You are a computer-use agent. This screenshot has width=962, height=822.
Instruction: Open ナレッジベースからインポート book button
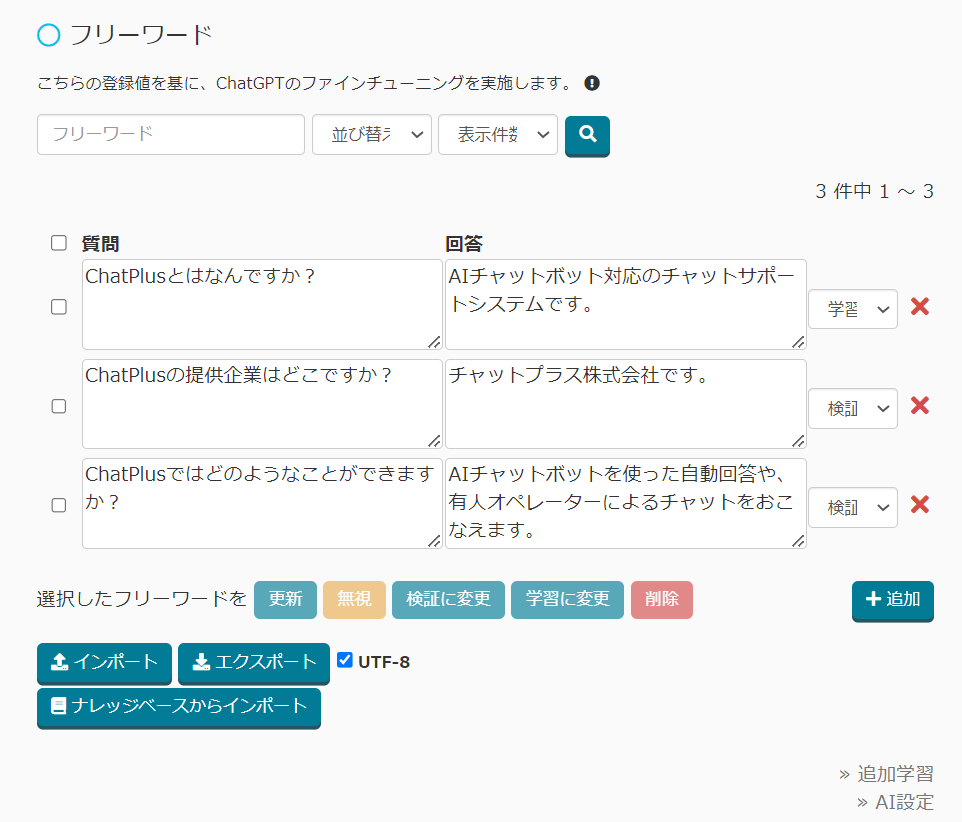click(x=179, y=706)
